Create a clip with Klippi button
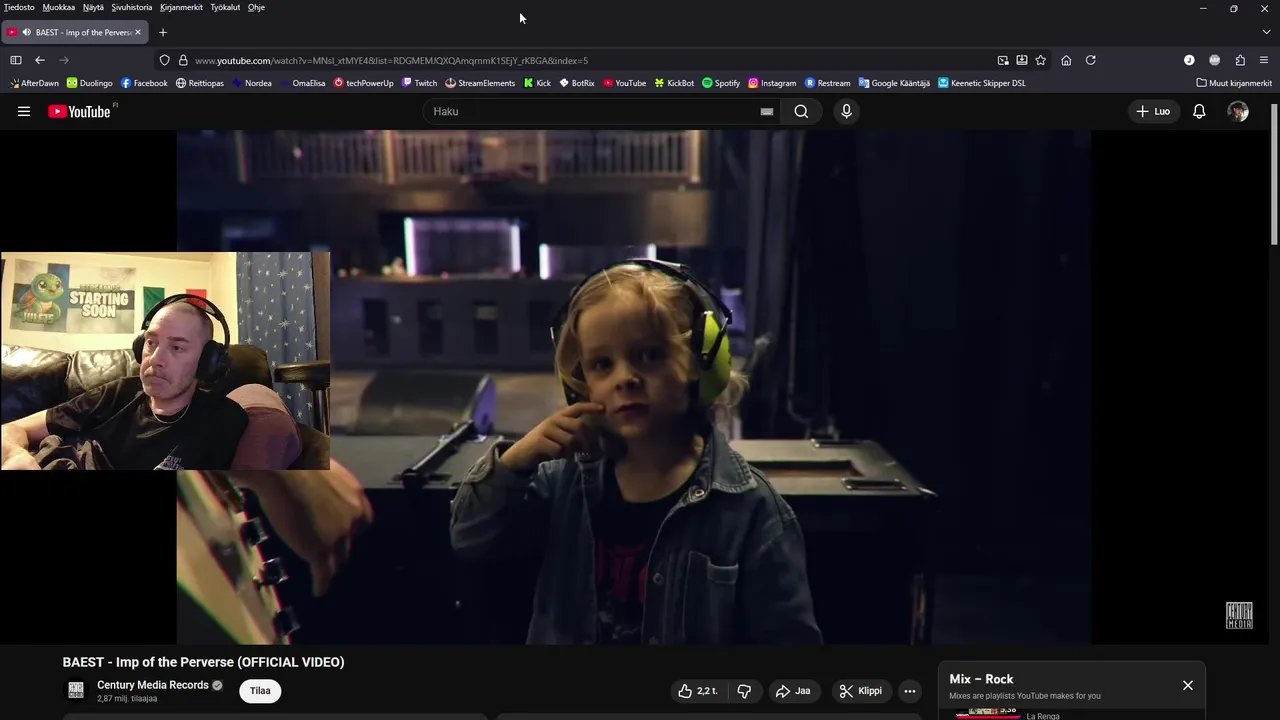The image size is (1280, 720). tap(861, 691)
